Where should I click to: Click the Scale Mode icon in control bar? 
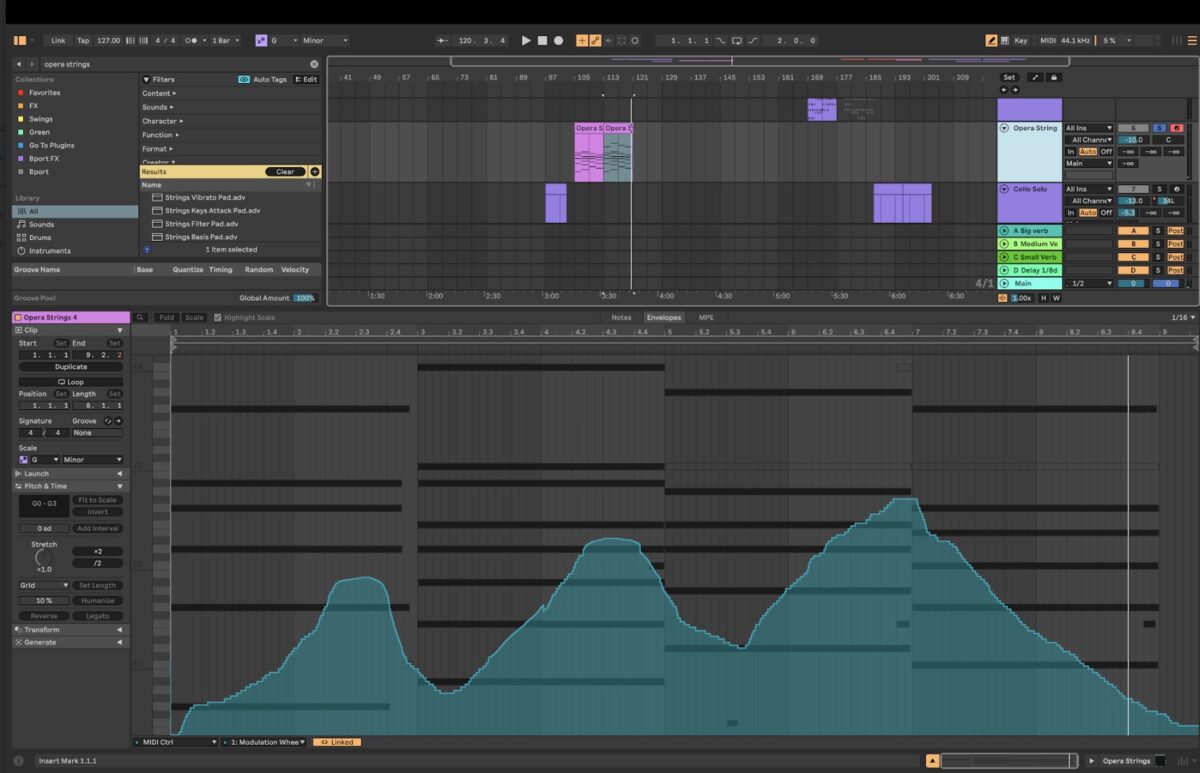[x=261, y=41]
